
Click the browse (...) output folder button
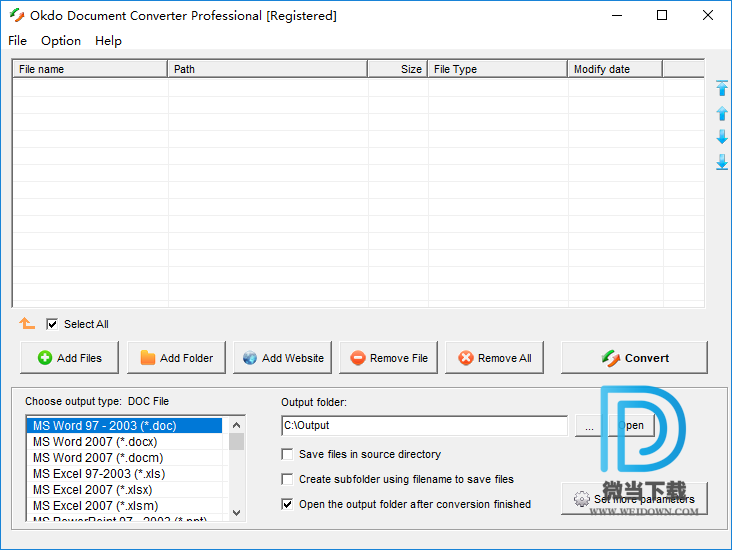(589, 425)
